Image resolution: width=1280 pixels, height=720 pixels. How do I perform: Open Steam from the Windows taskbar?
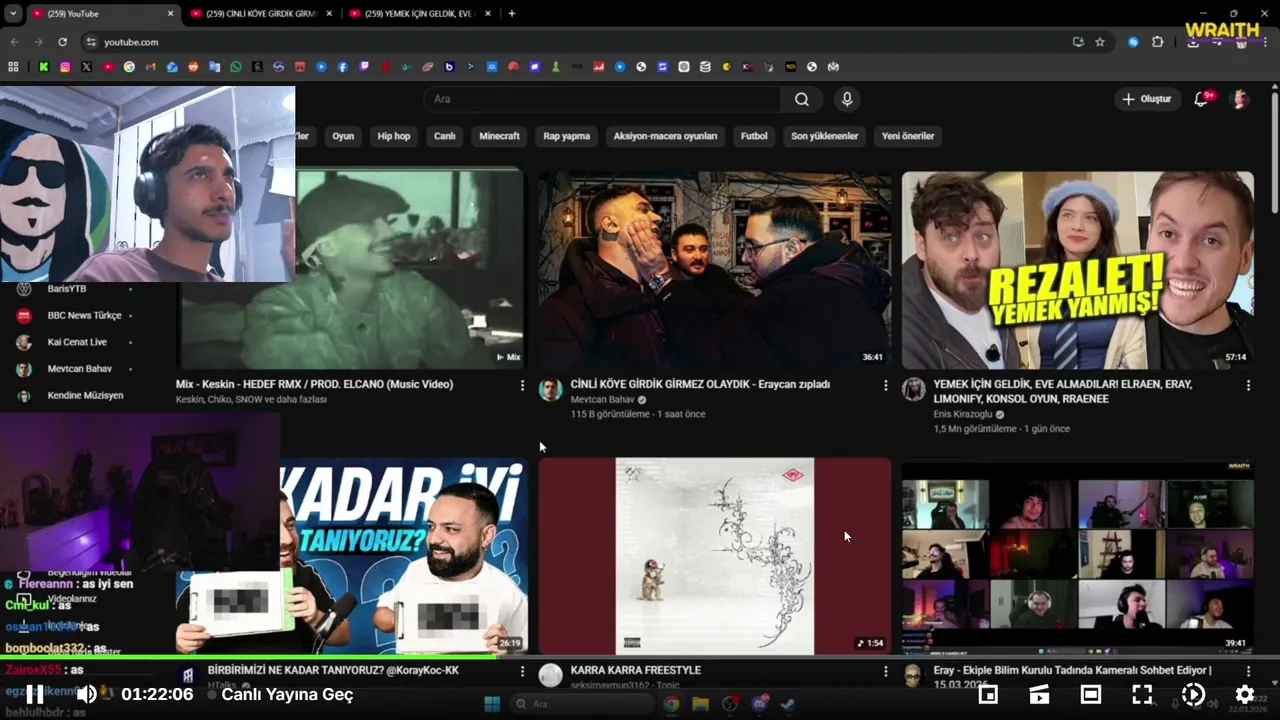click(787, 704)
